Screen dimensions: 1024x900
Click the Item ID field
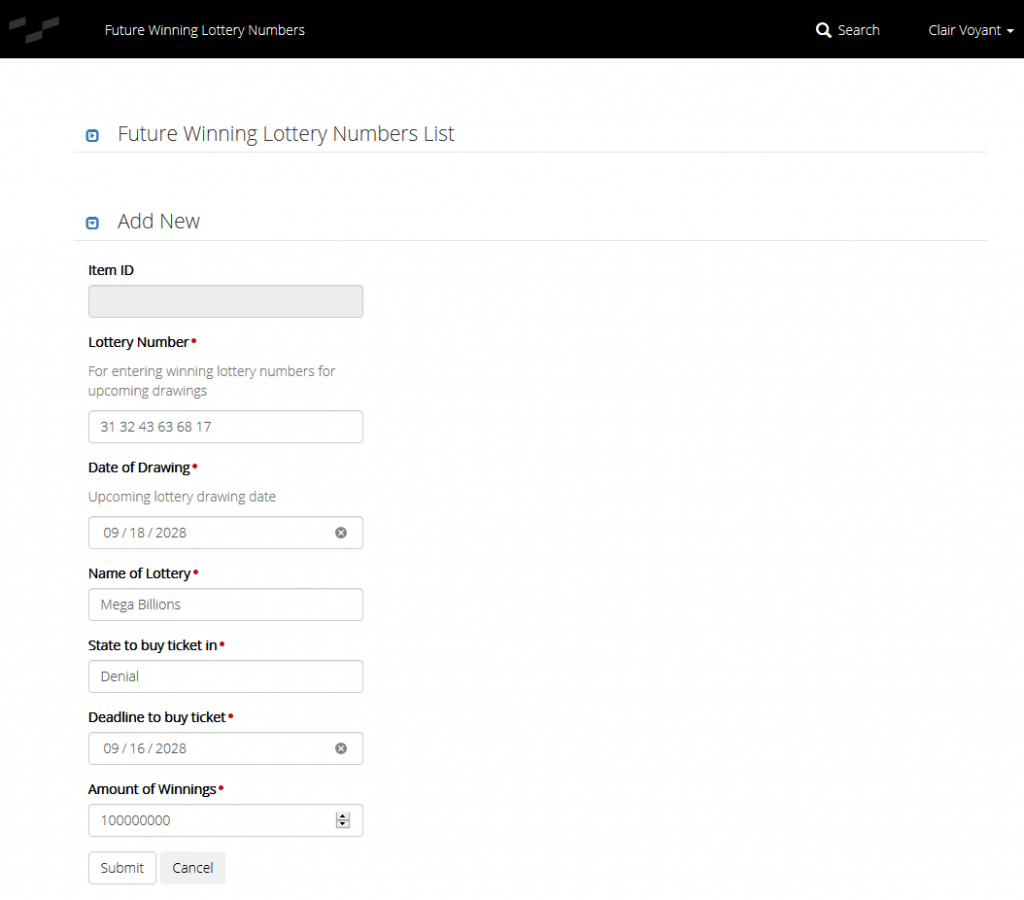[x=225, y=302]
